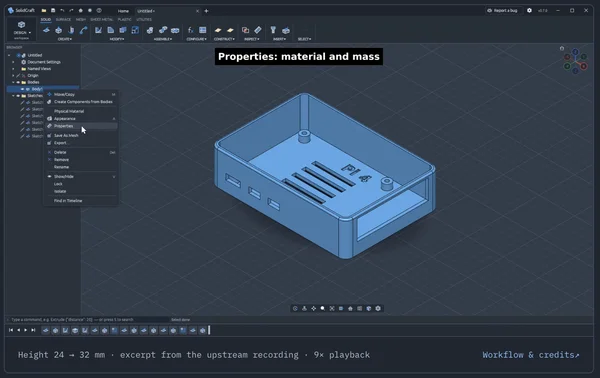Click the Undo arrow icon
600x378 pixels.
(62, 11)
